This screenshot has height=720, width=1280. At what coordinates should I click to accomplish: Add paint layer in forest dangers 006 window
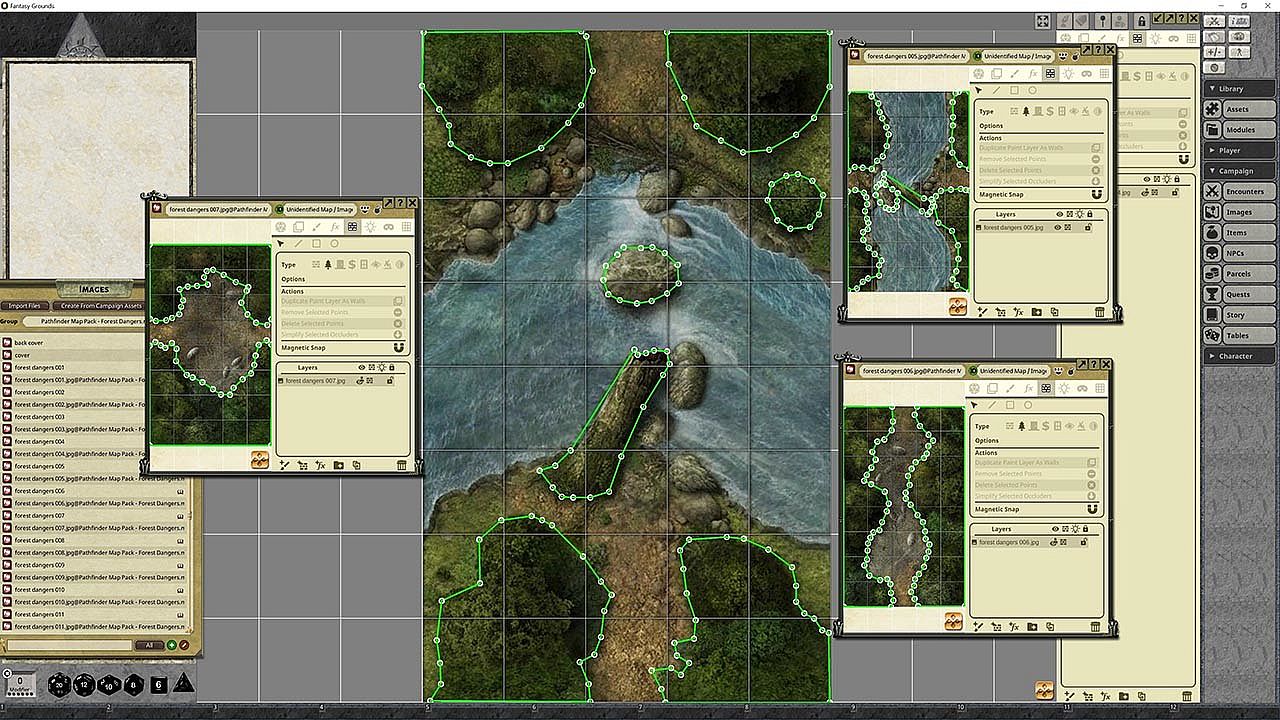tap(977, 627)
